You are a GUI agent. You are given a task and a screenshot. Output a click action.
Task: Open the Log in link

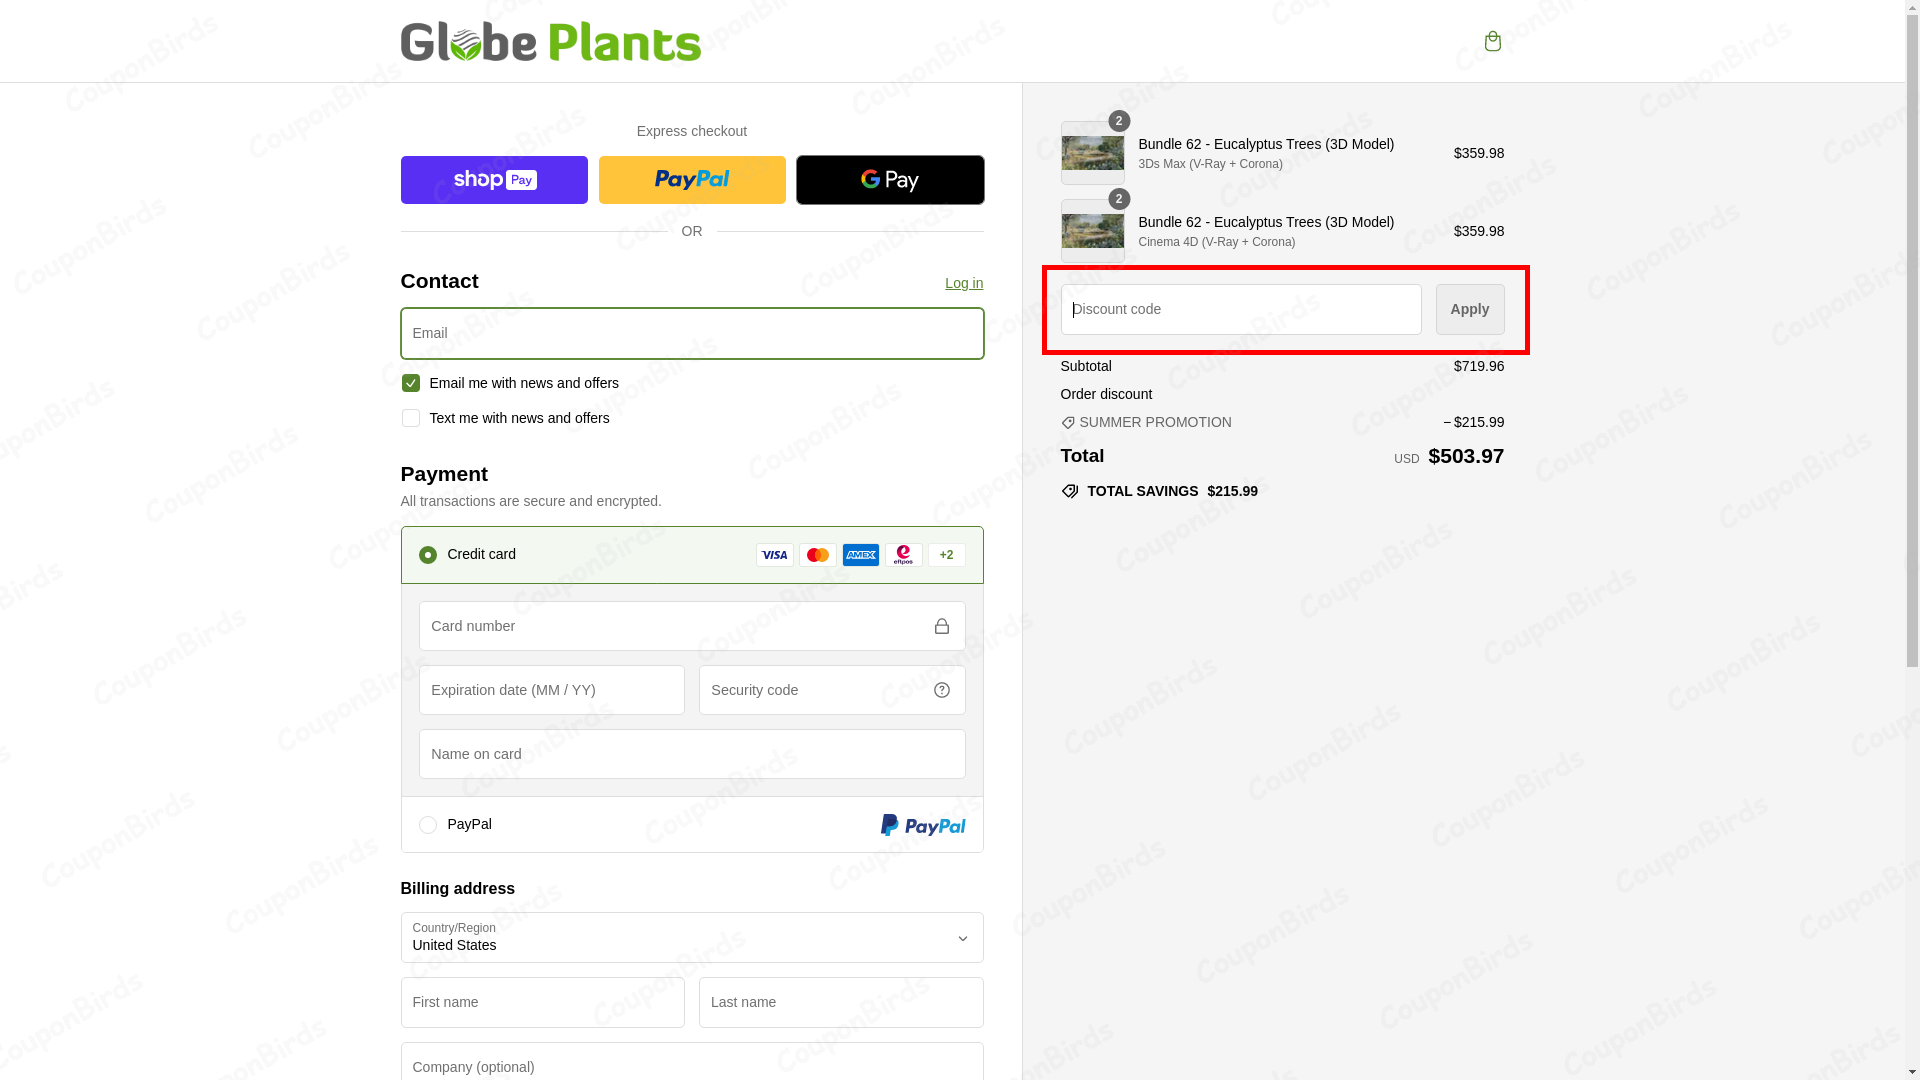(963, 283)
